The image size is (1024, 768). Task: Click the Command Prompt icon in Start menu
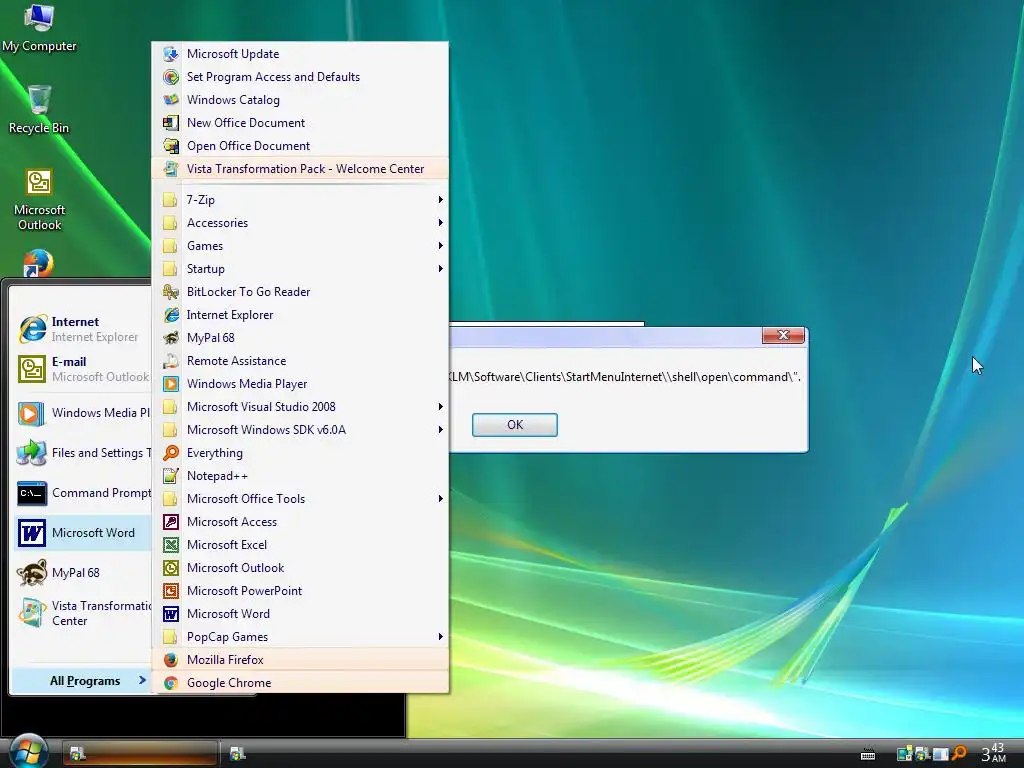pos(31,493)
